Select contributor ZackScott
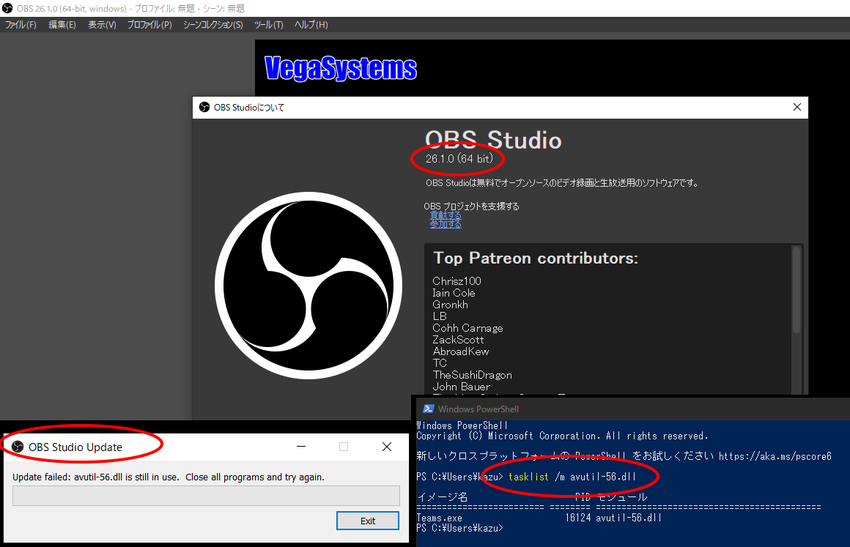 coord(458,340)
